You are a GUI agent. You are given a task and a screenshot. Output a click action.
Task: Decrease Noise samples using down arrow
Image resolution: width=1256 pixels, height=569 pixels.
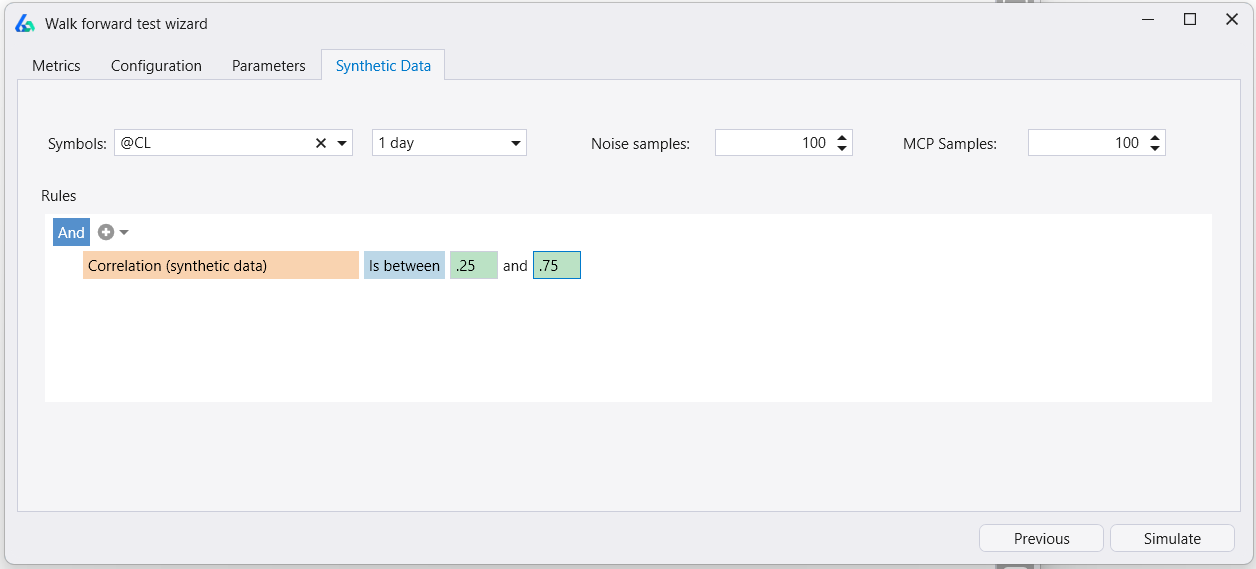(842, 149)
